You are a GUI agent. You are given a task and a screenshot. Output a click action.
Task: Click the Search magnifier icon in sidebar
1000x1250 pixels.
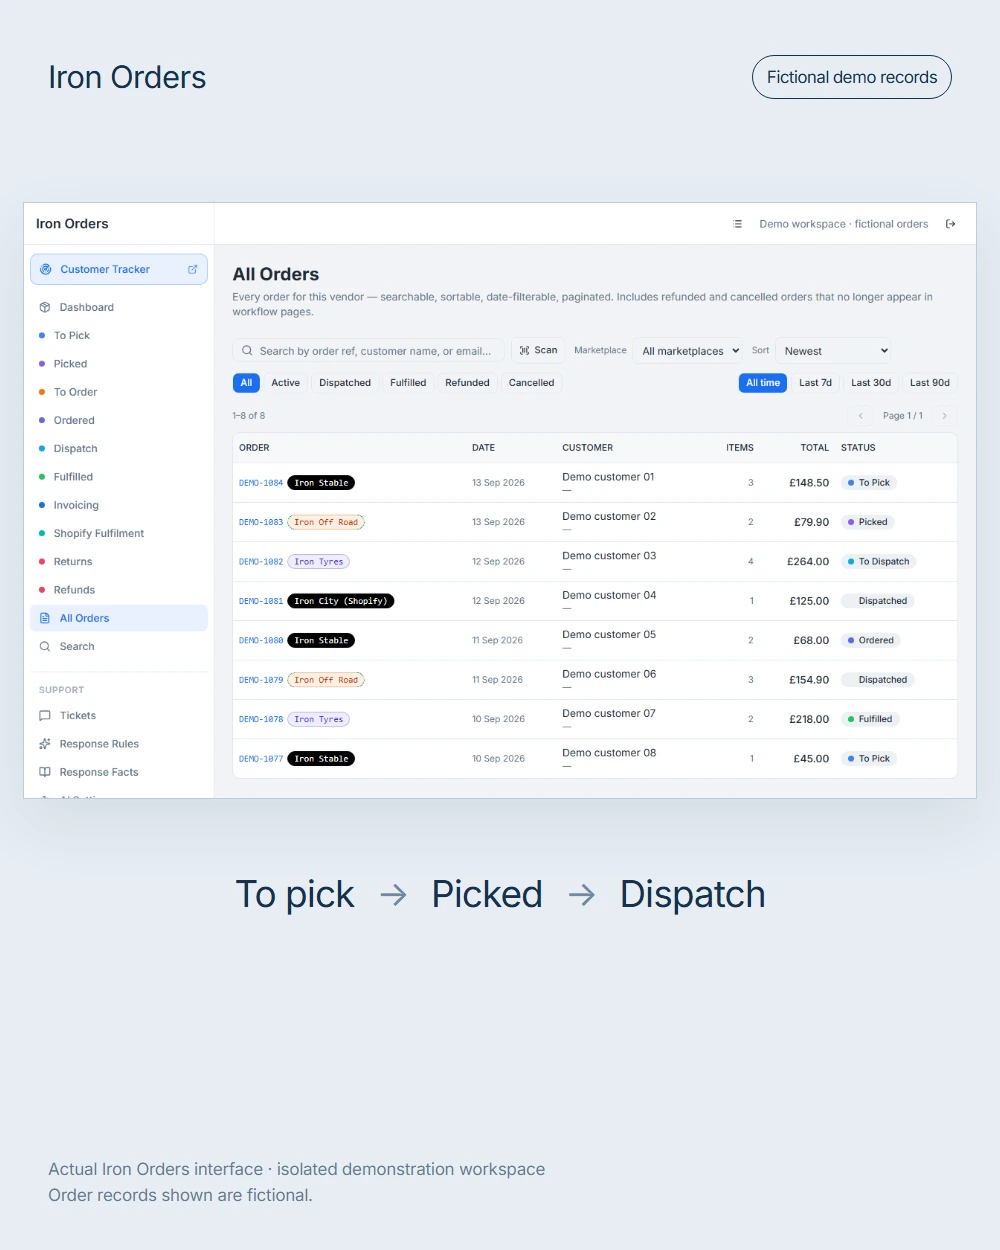[44, 647]
